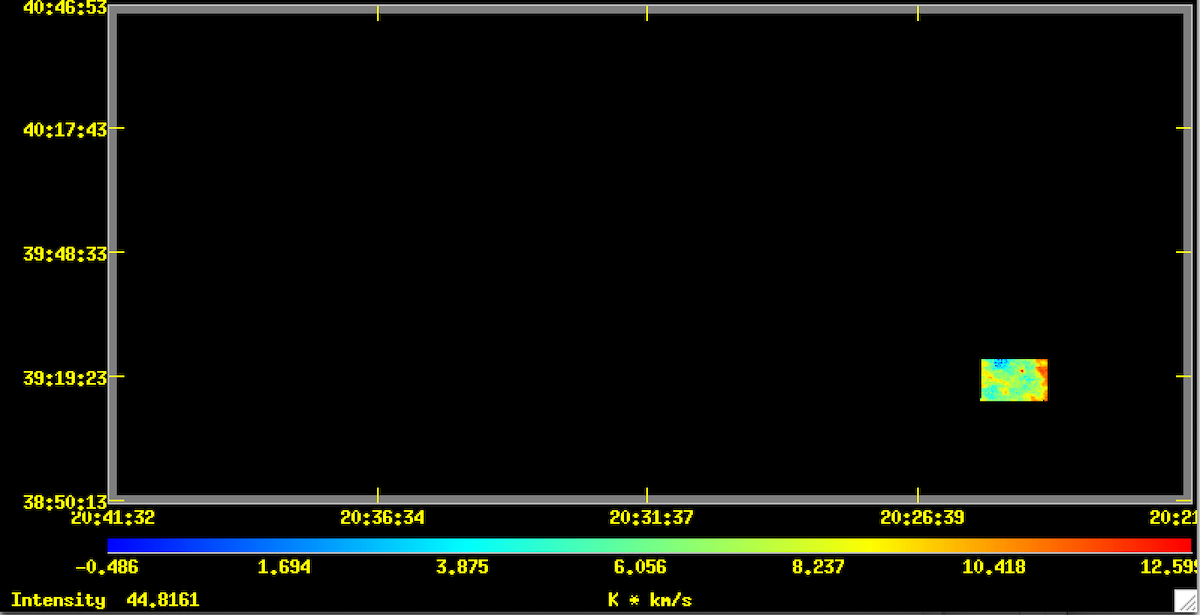Click the right ascension label 20:31:37
1200x615 pixels.
[653, 517]
